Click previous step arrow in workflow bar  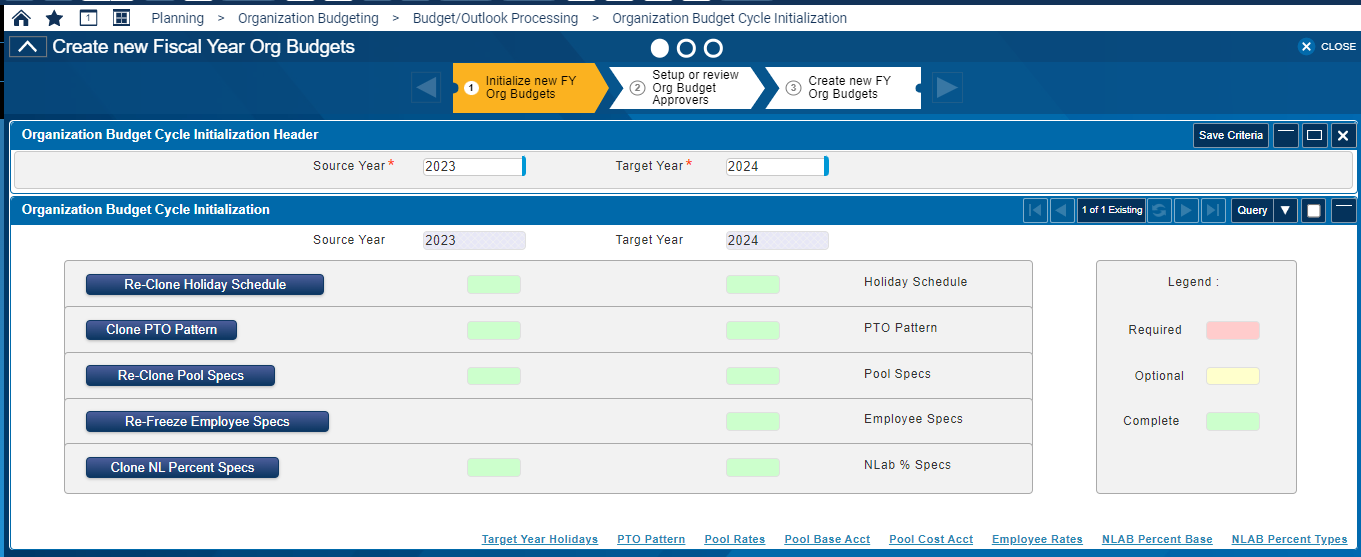tap(426, 88)
